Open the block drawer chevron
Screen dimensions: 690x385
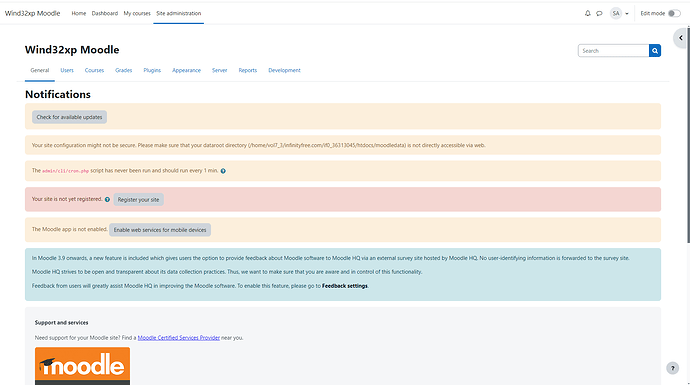click(x=681, y=38)
